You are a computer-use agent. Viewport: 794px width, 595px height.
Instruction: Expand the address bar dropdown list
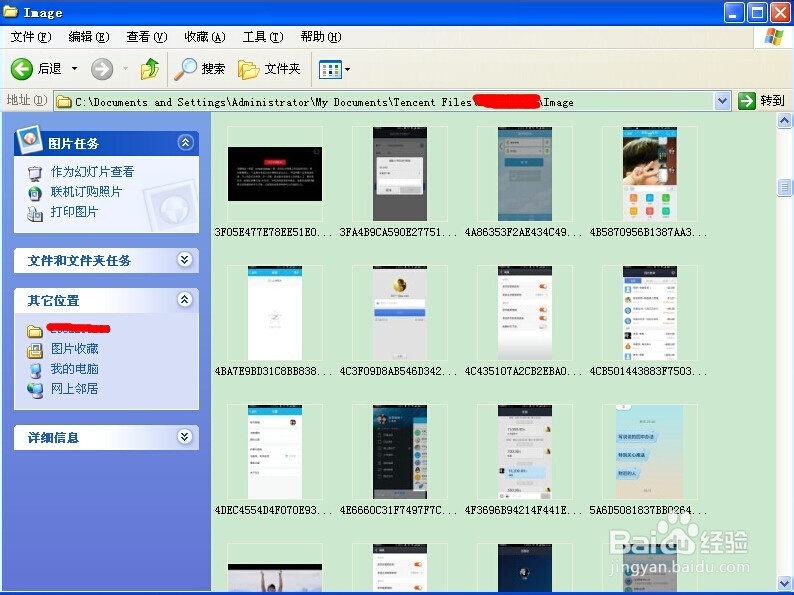723,101
